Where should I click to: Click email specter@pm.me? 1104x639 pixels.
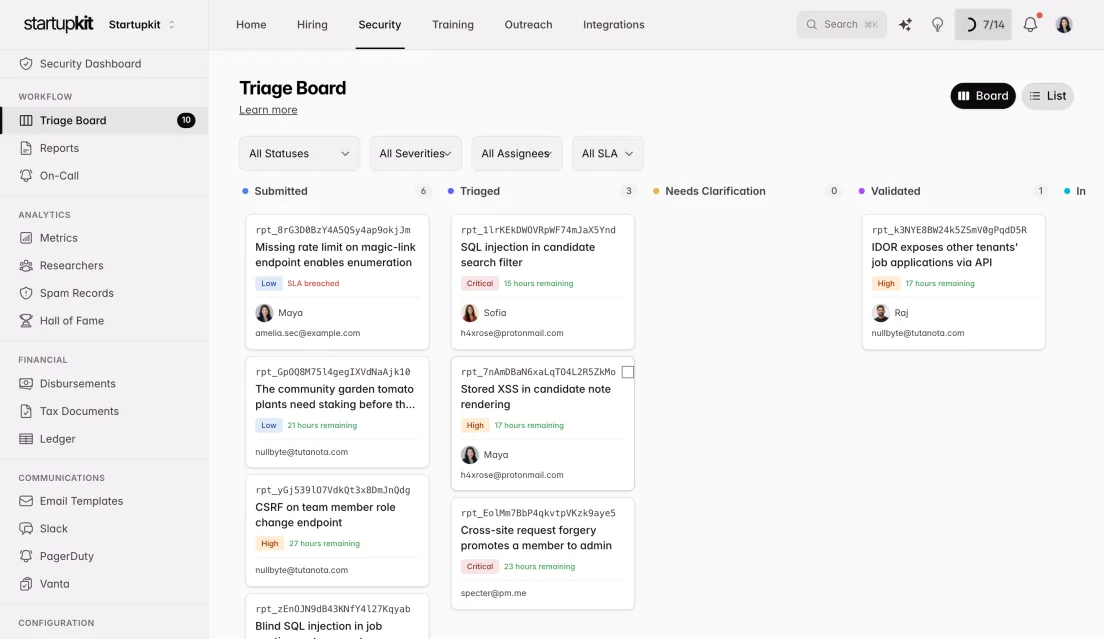click(494, 593)
